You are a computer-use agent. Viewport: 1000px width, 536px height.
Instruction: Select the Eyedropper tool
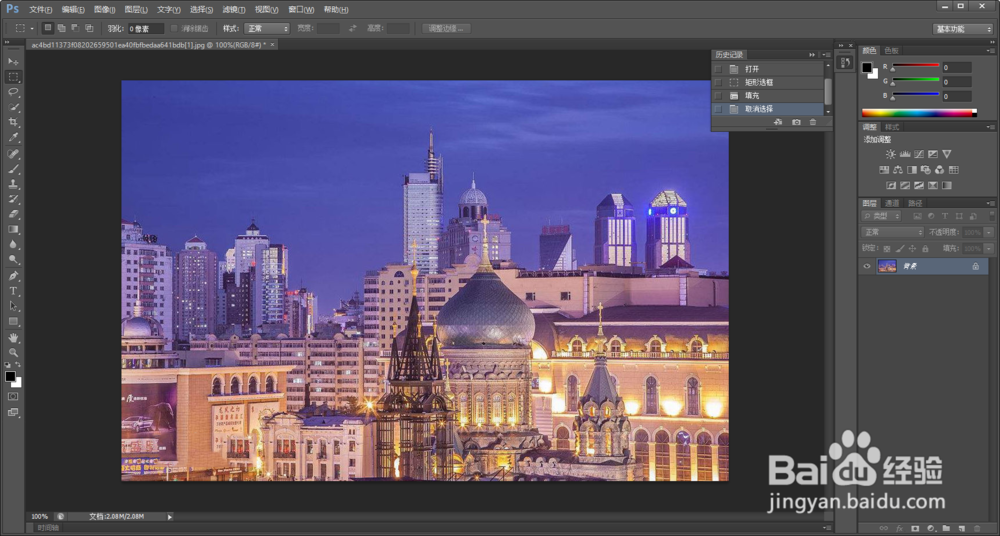(x=13, y=138)
